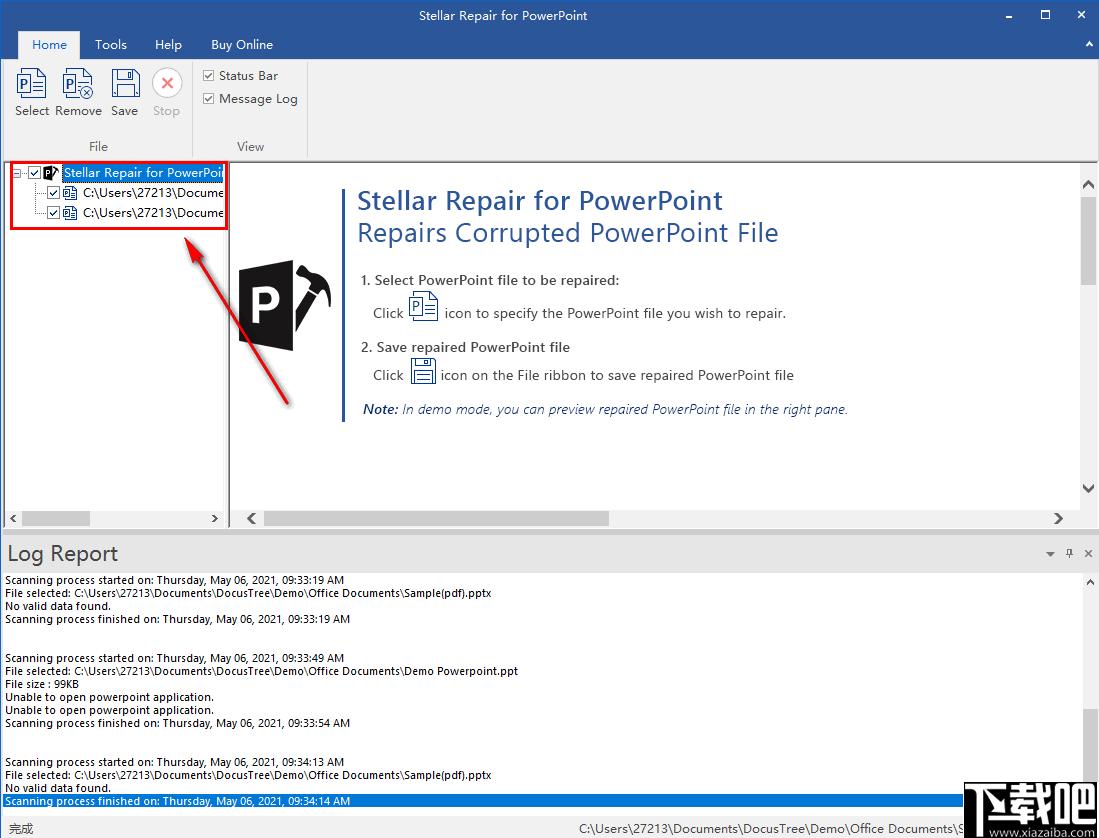Click the status bar file path text
1099x838 pixels.
coord(771,829)
